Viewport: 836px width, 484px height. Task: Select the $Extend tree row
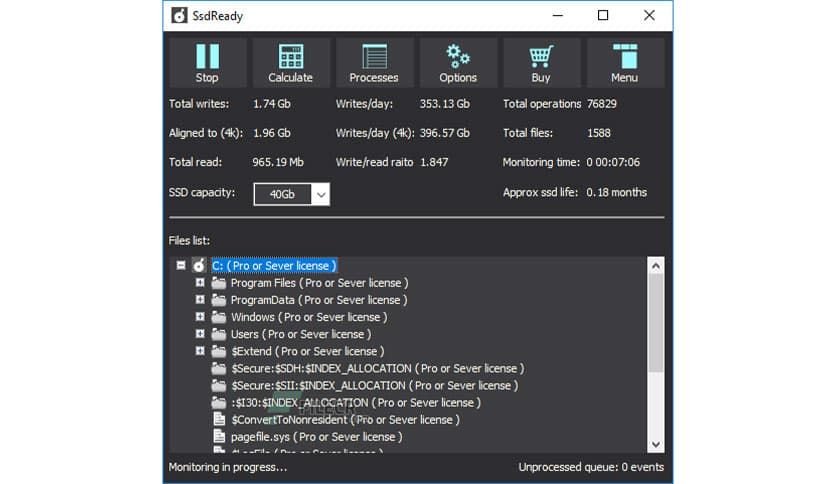point(308,351)
